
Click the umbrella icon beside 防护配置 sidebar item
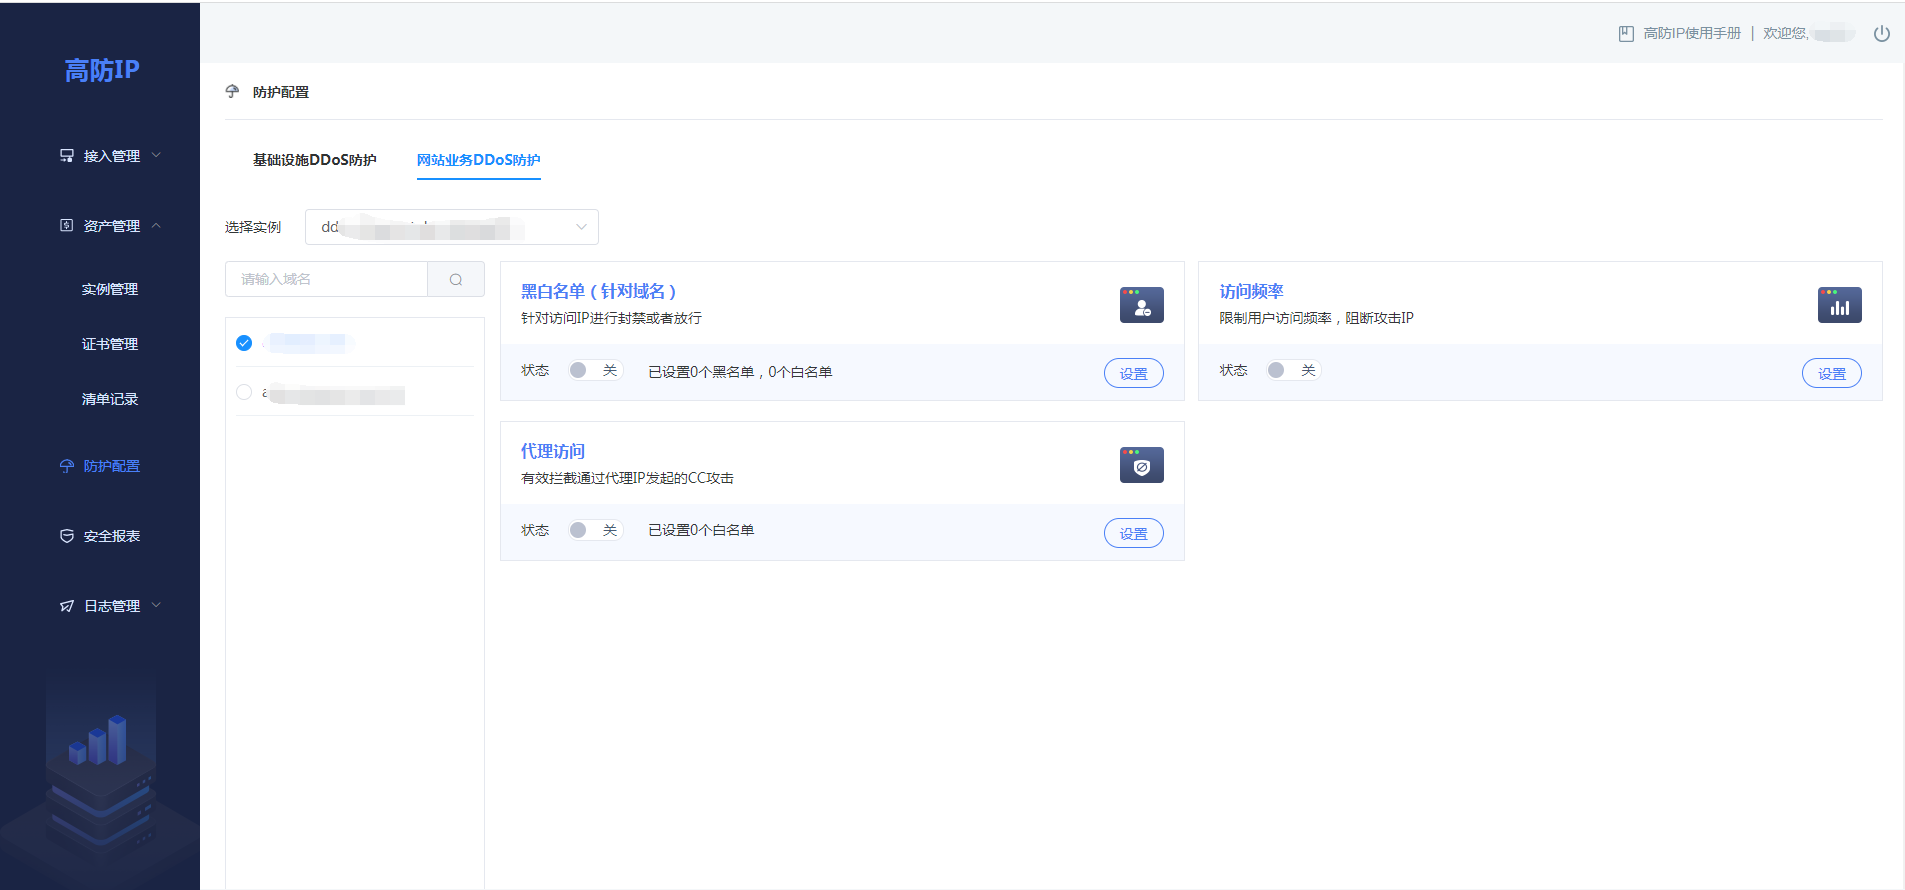[x=67, y=466]
